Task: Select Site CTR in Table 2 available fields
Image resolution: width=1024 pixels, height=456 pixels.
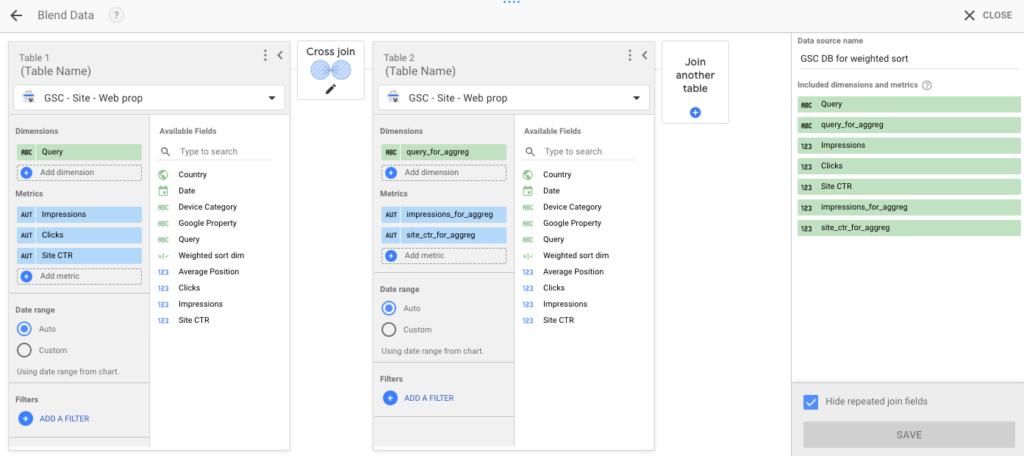Action: (x=558, y=320)
